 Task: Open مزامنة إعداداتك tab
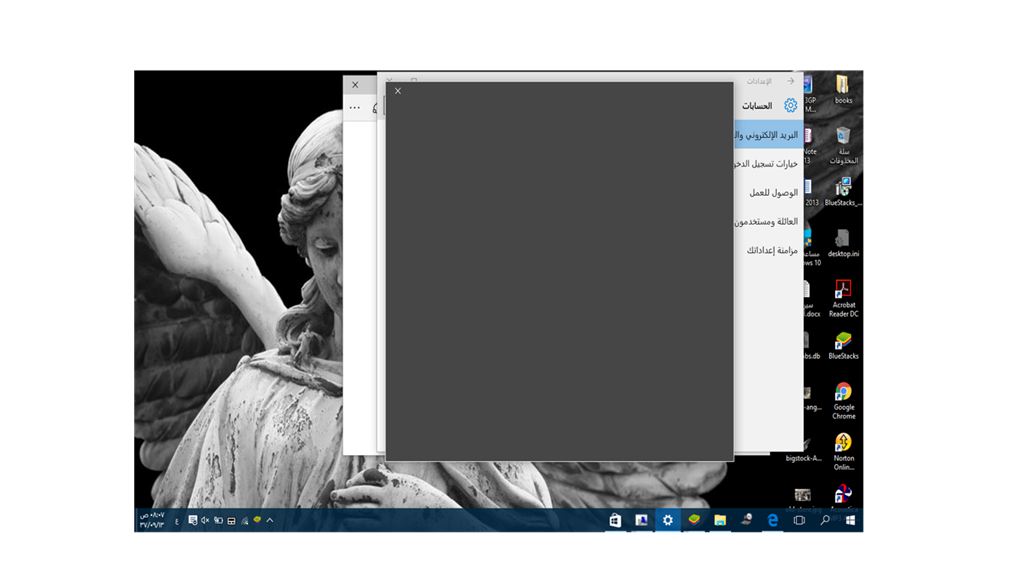(x=768, y=250)
